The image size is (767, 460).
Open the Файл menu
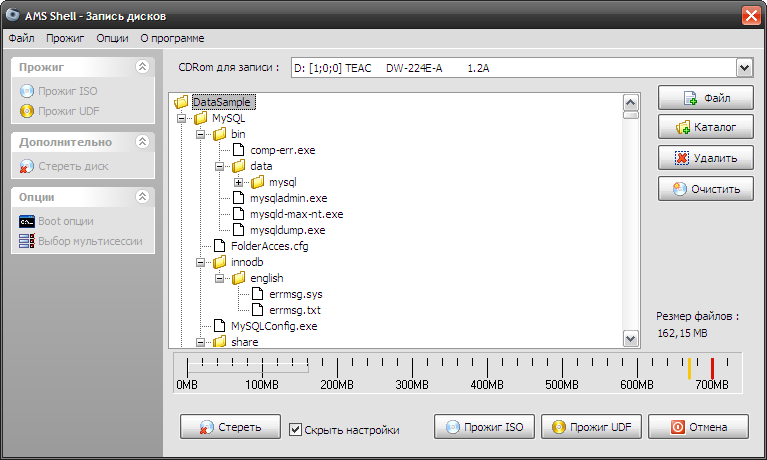[22, 38]
